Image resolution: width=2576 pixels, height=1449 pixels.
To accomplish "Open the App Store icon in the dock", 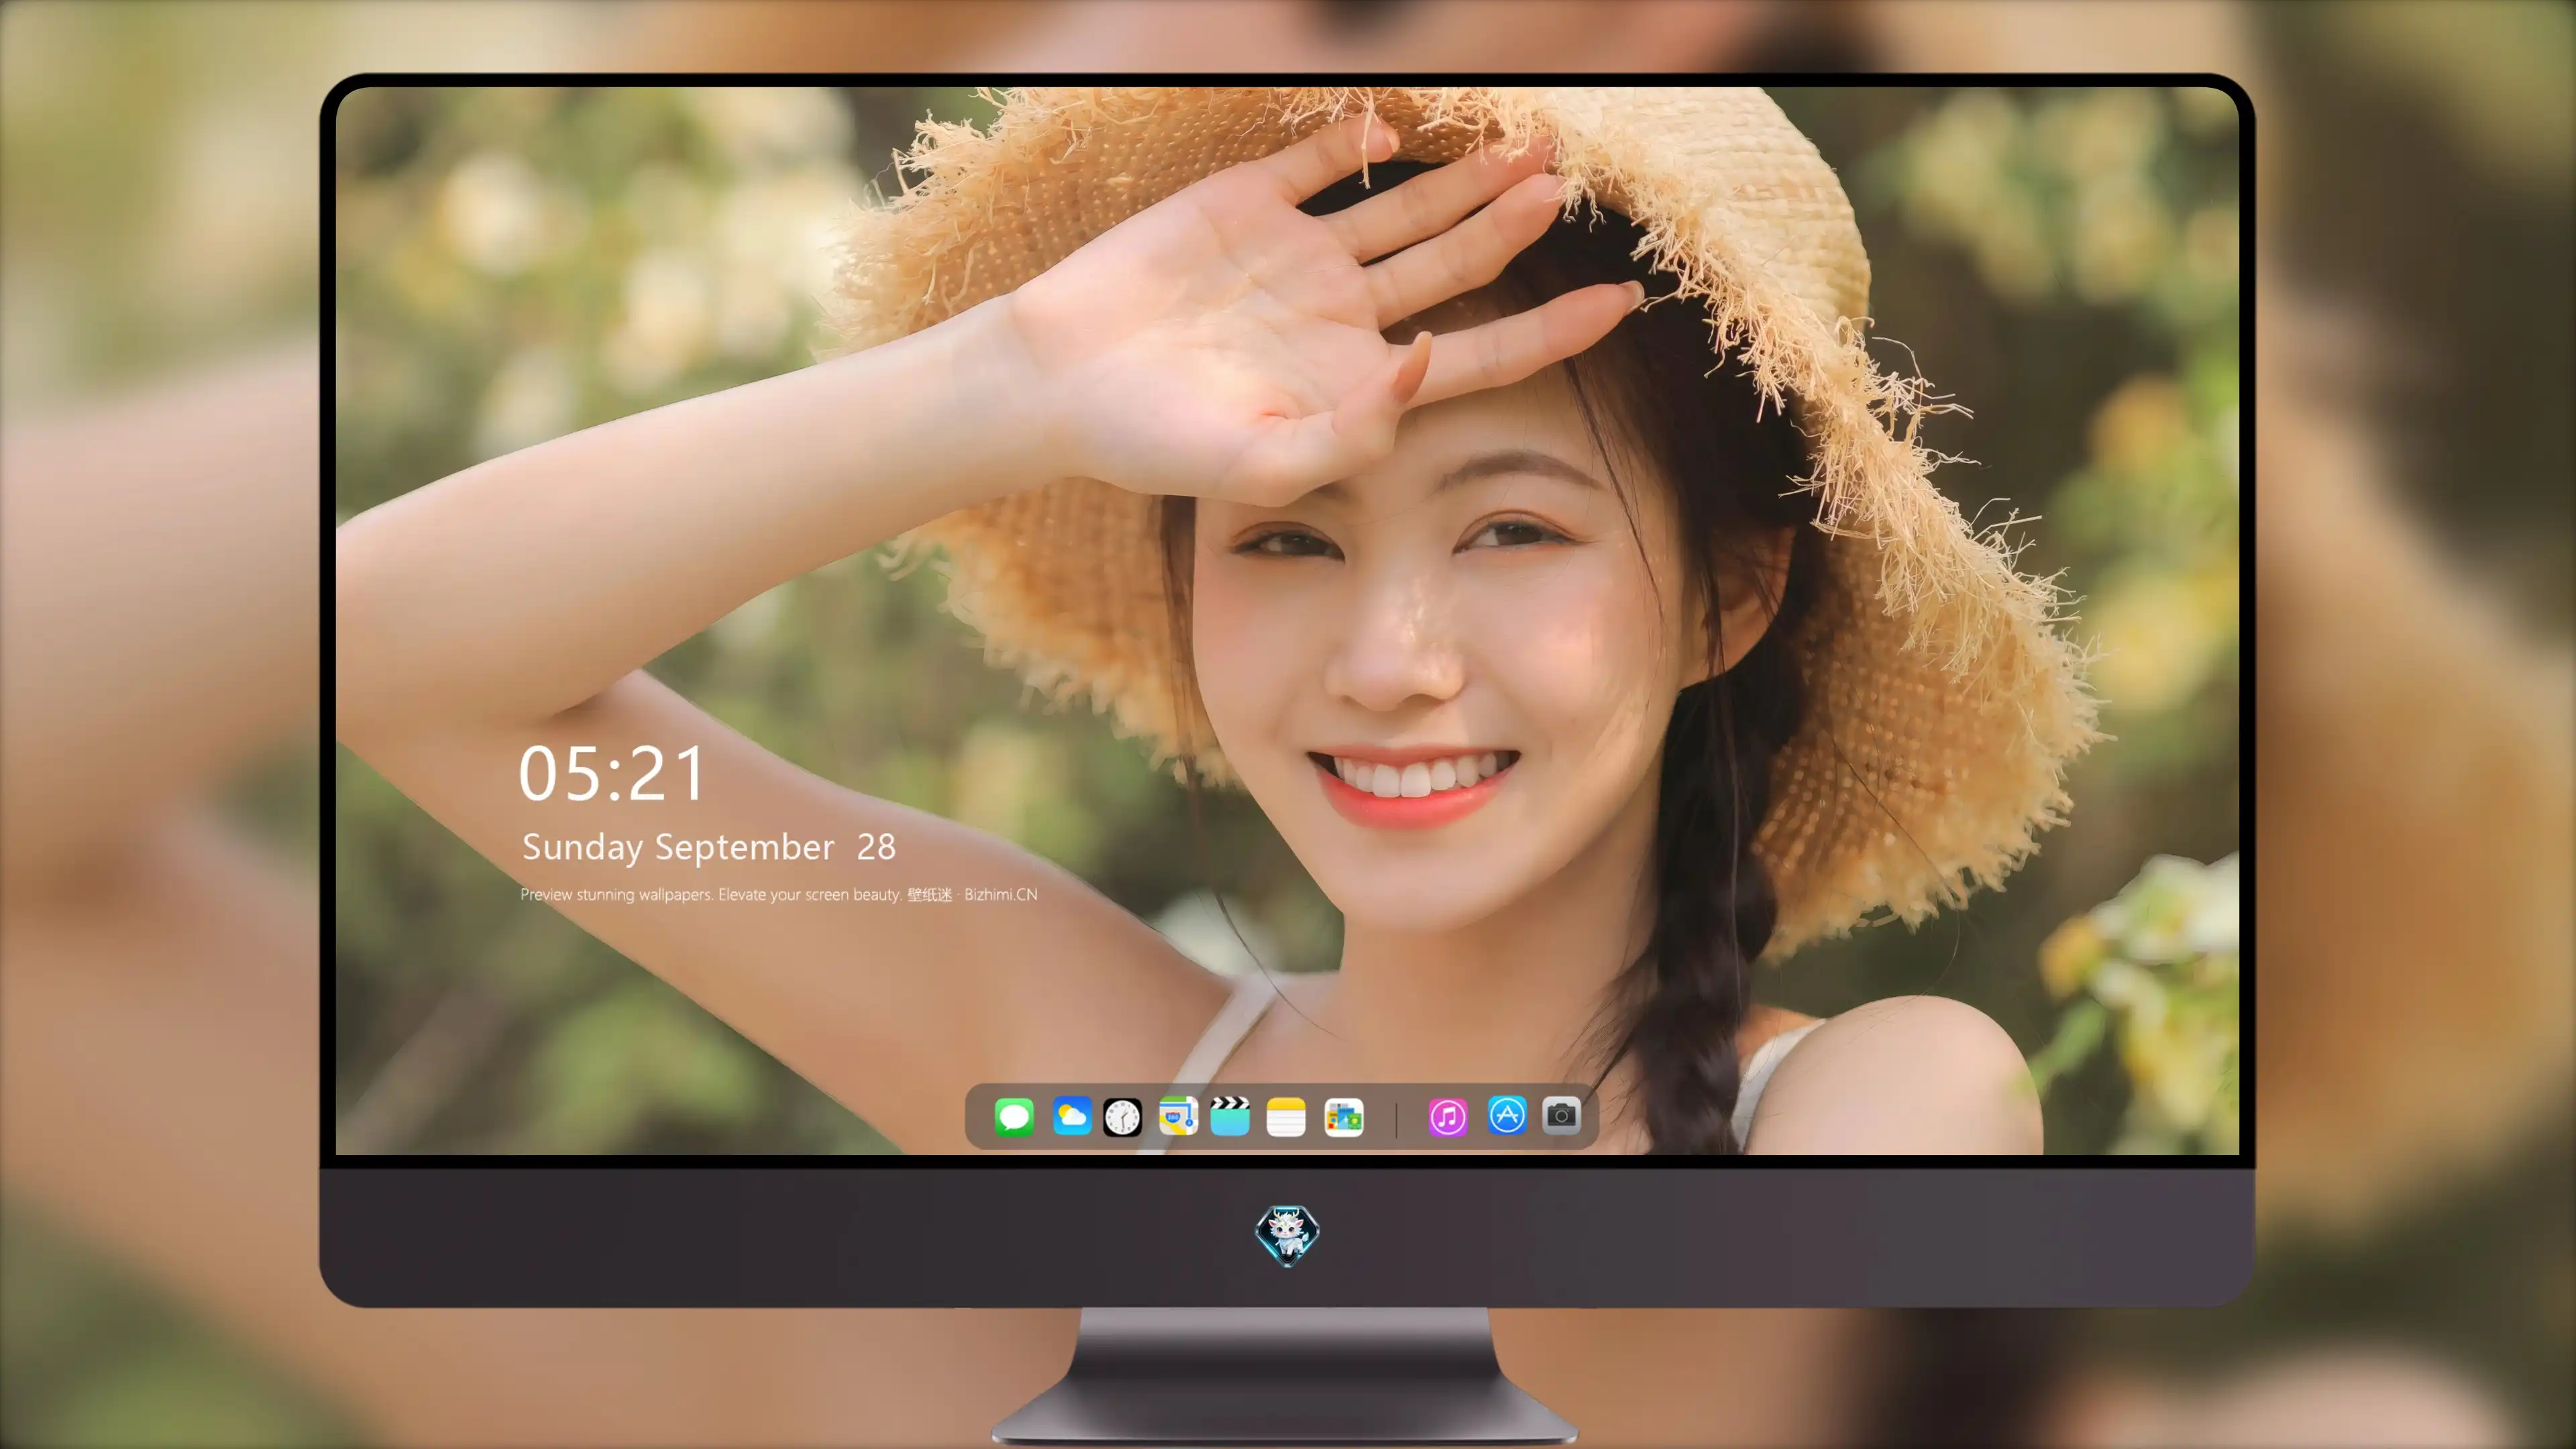I will tap(1507, 1115).
